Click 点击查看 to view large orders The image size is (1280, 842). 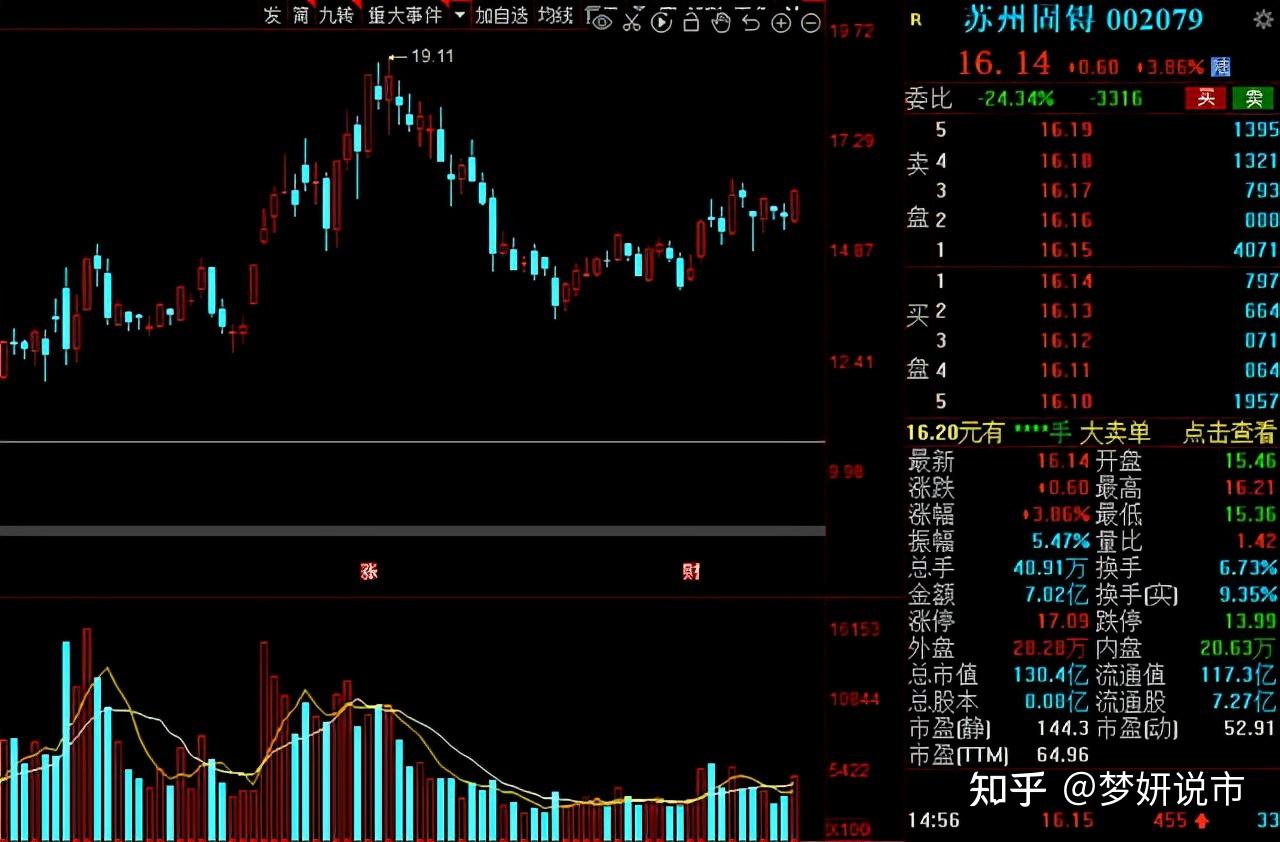click(x=1230, y=433)
